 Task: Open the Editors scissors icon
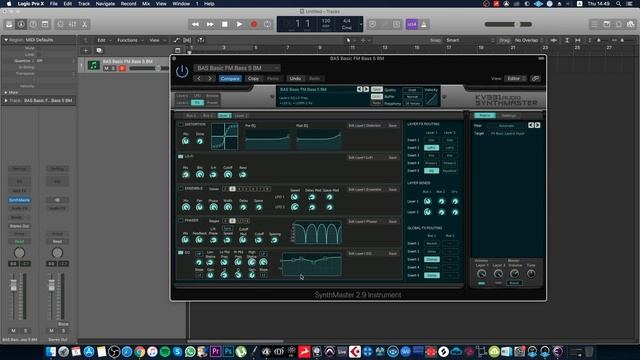[84, 24]
